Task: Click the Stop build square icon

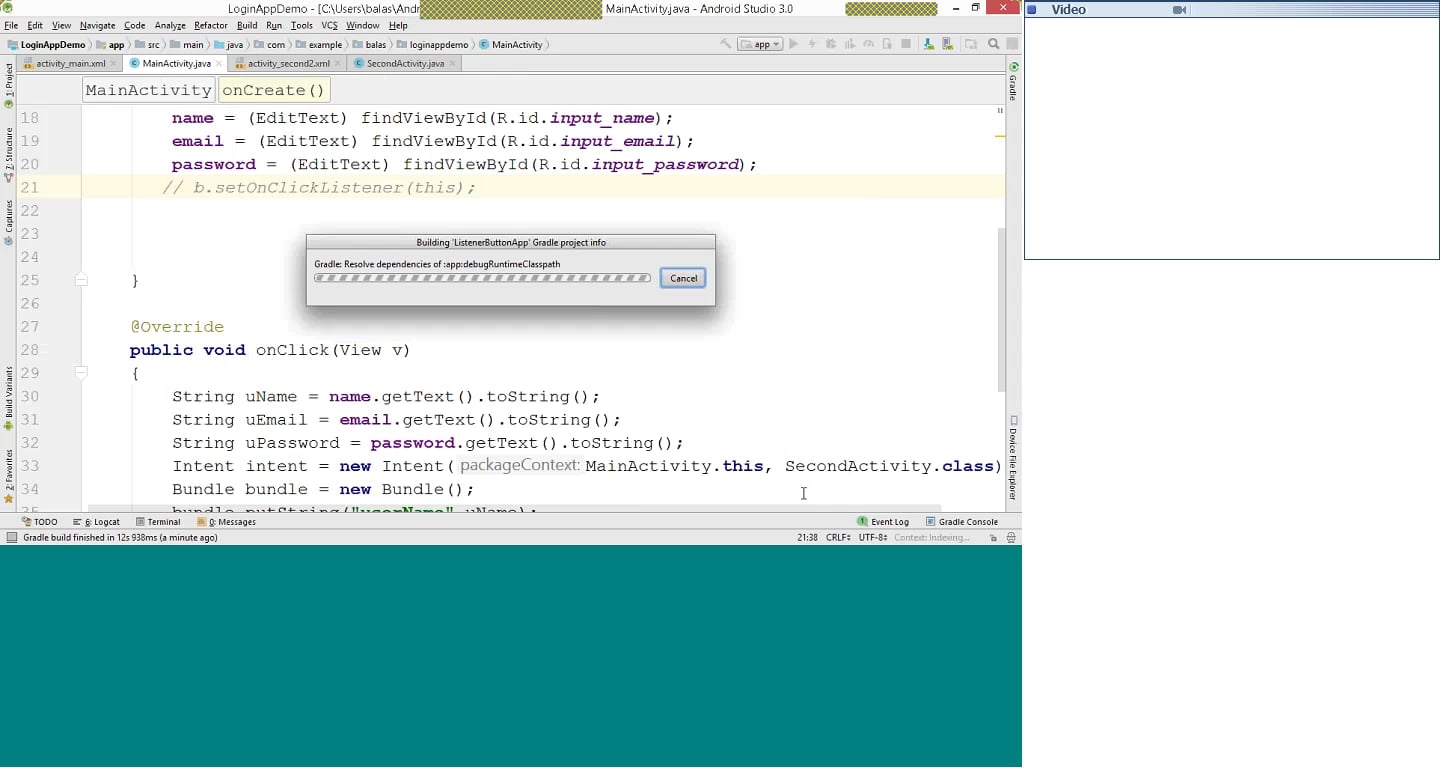Action: (906, 44)
